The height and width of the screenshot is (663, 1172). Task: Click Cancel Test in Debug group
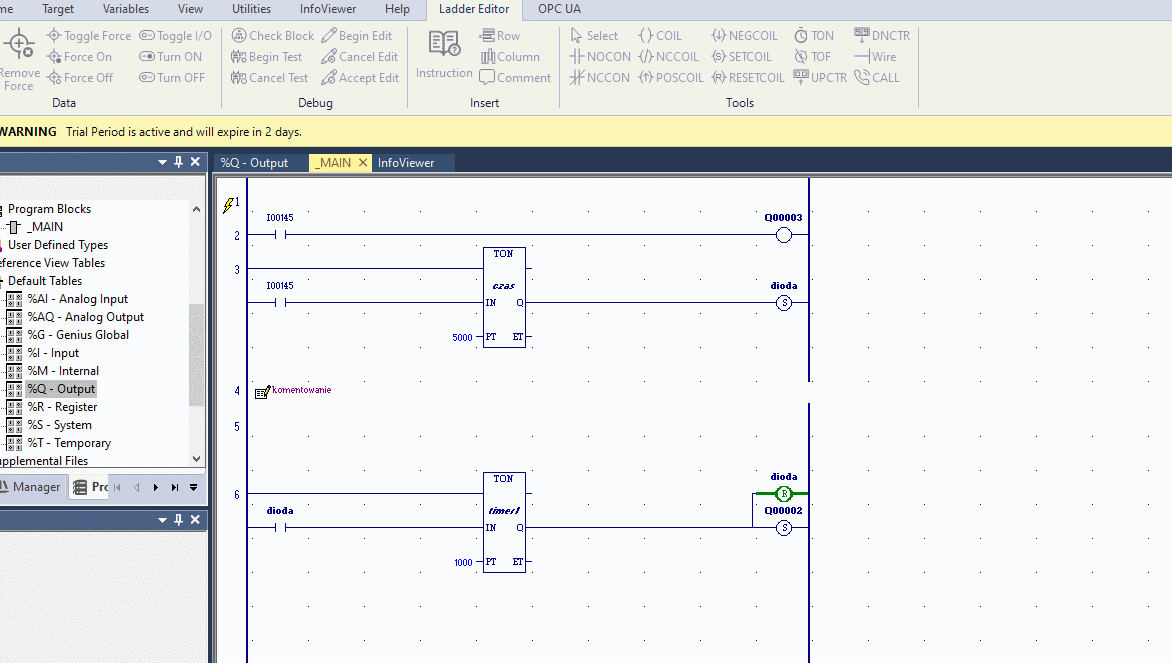[x=270, y=78]
